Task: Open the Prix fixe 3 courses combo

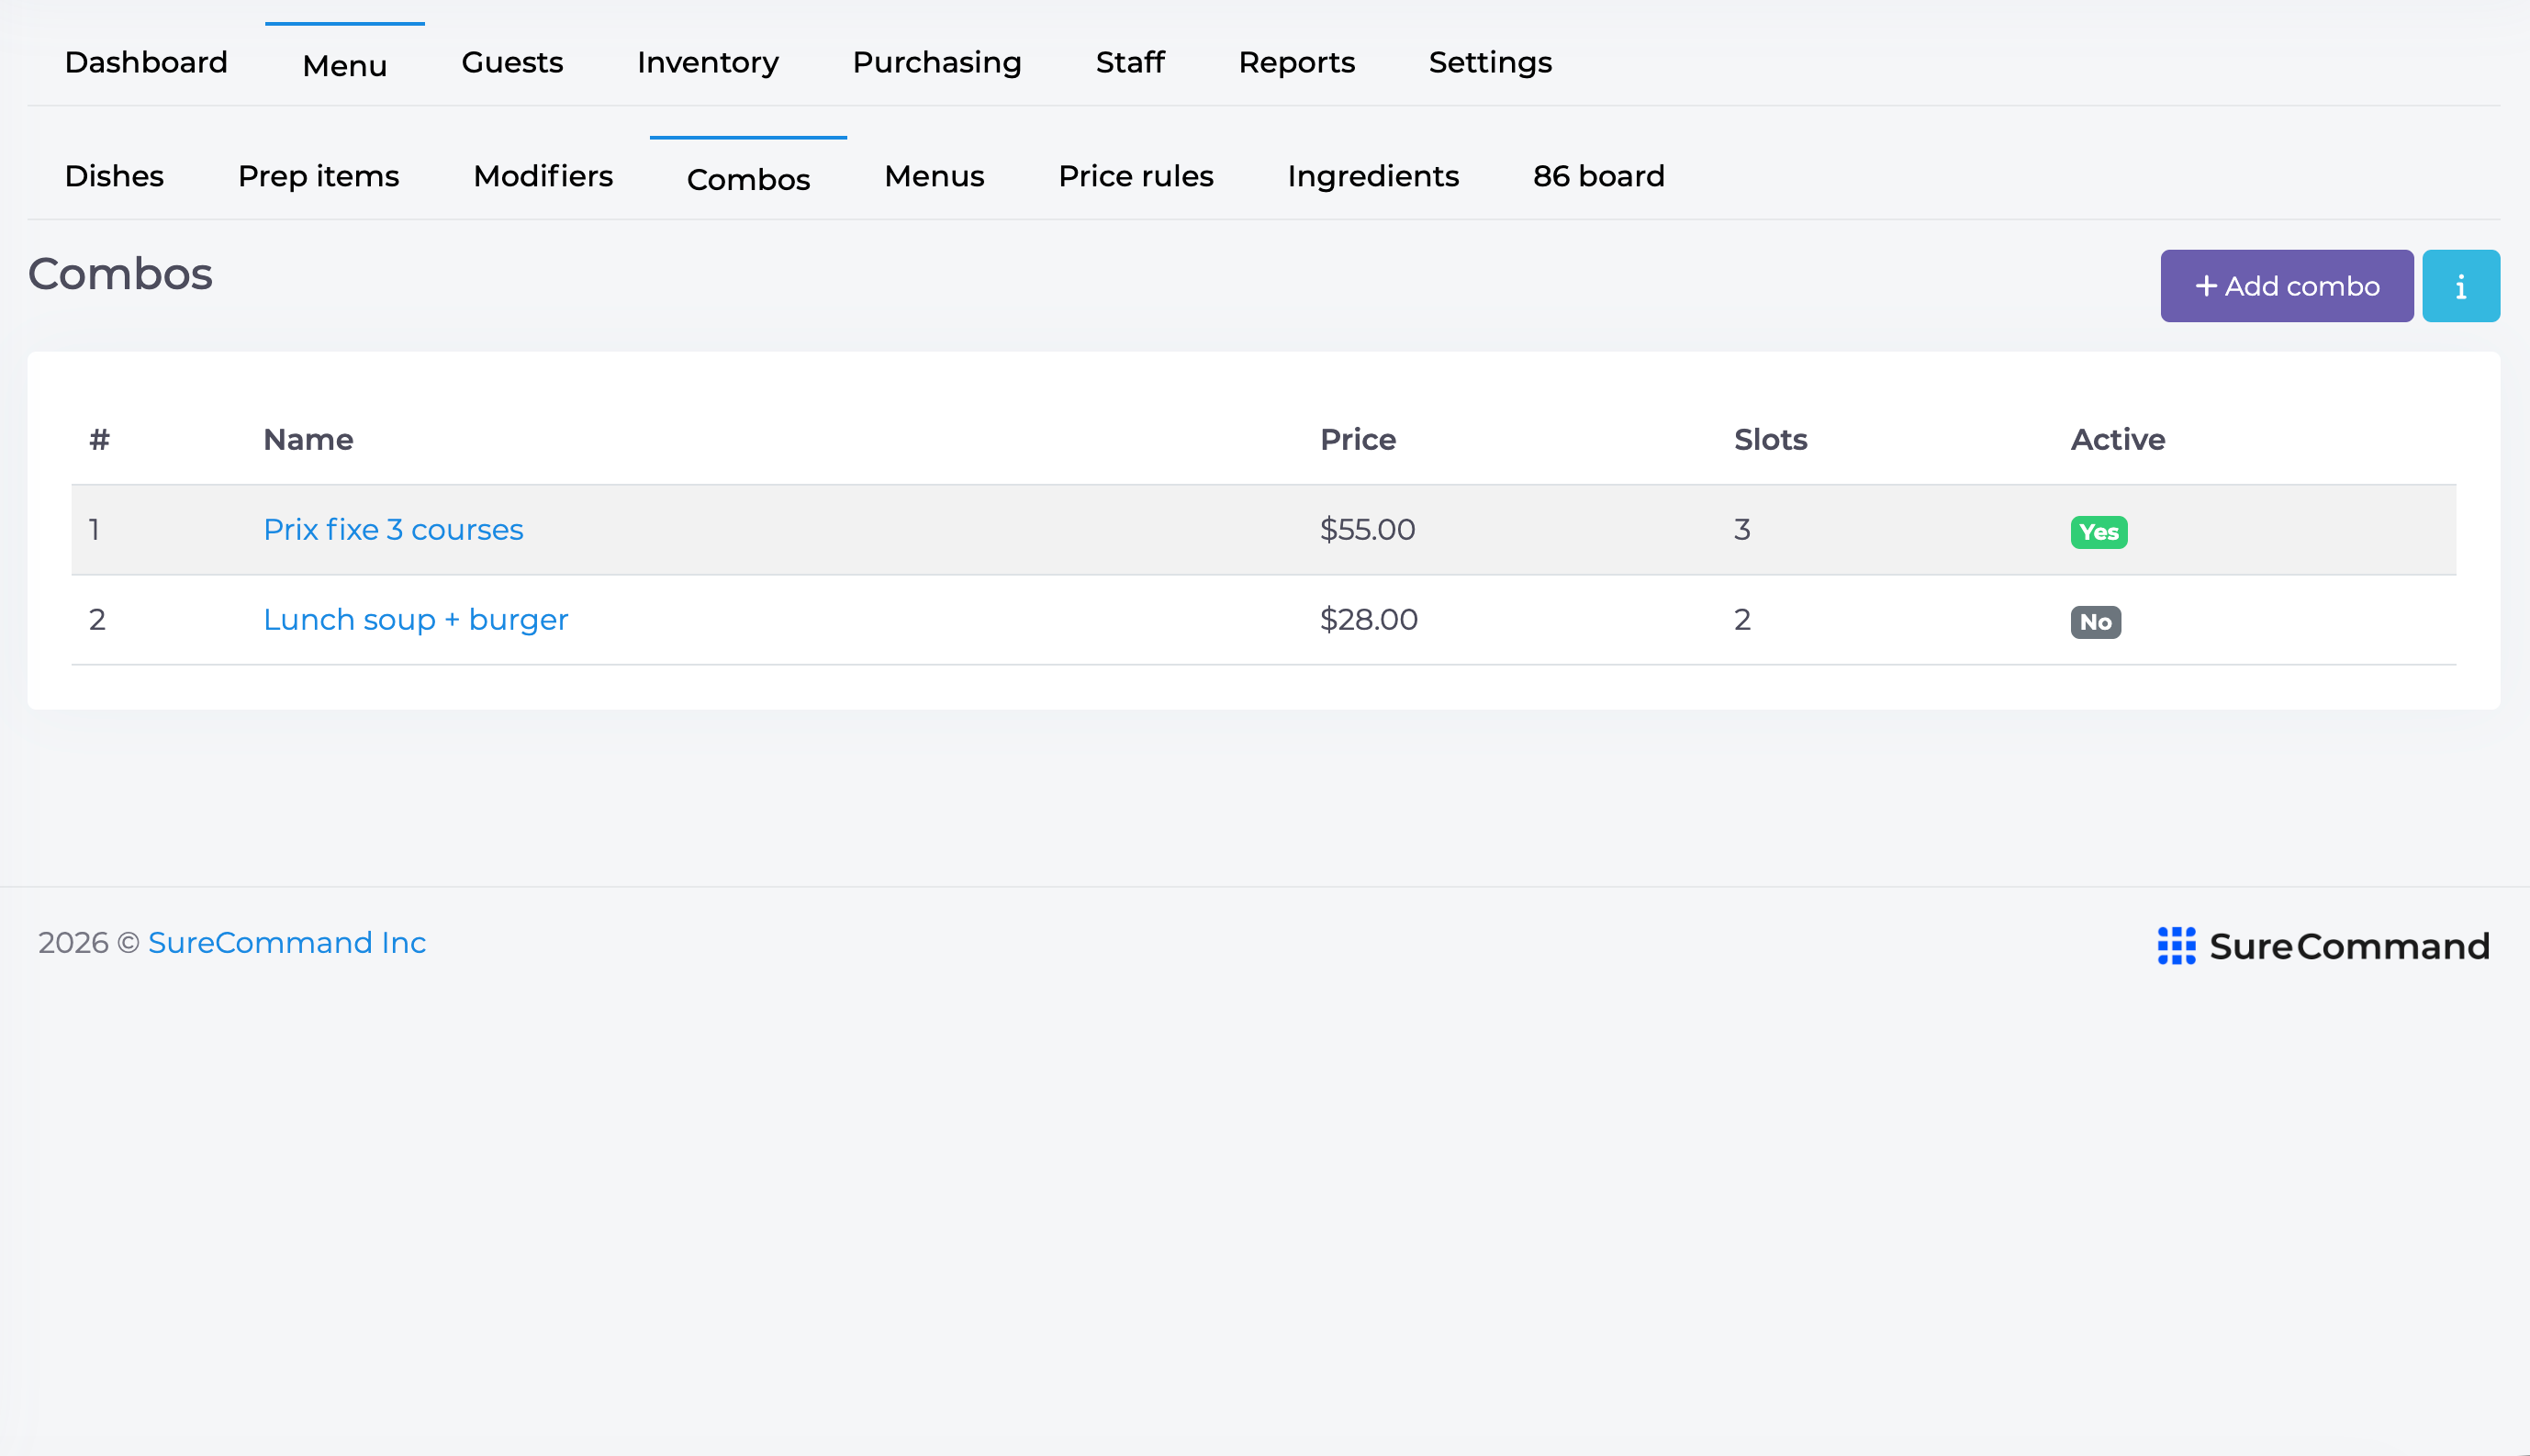Action: pyautogui.click(x=393, y=529)
